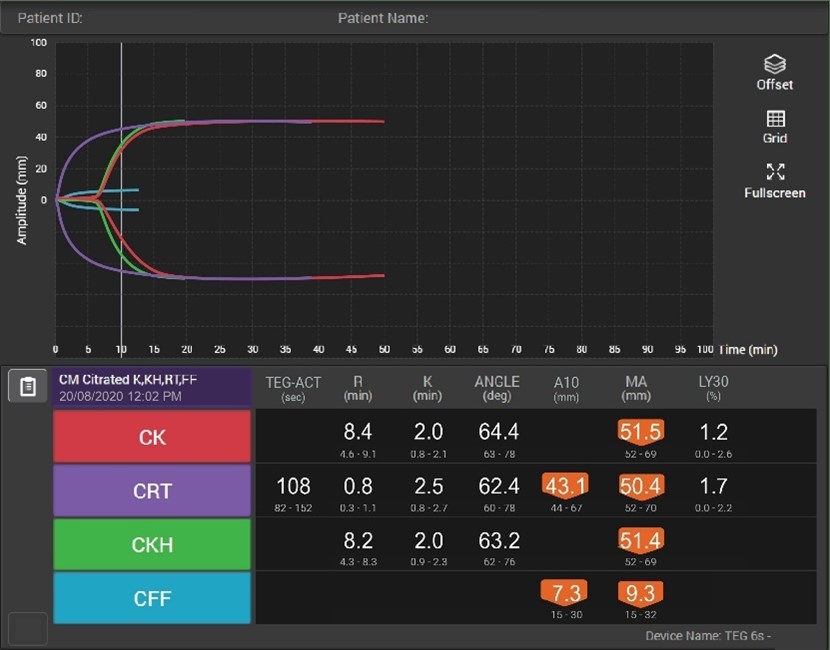Click the TEG-ACT column header
The width and height of the screenshot is (830, 650).
click(x=293, y=388)
